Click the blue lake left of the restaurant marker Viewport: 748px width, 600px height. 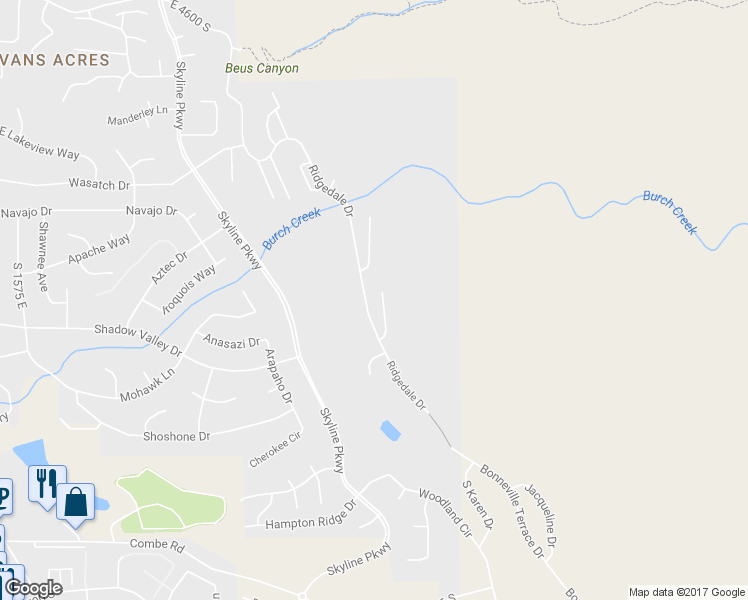(28, 453)
